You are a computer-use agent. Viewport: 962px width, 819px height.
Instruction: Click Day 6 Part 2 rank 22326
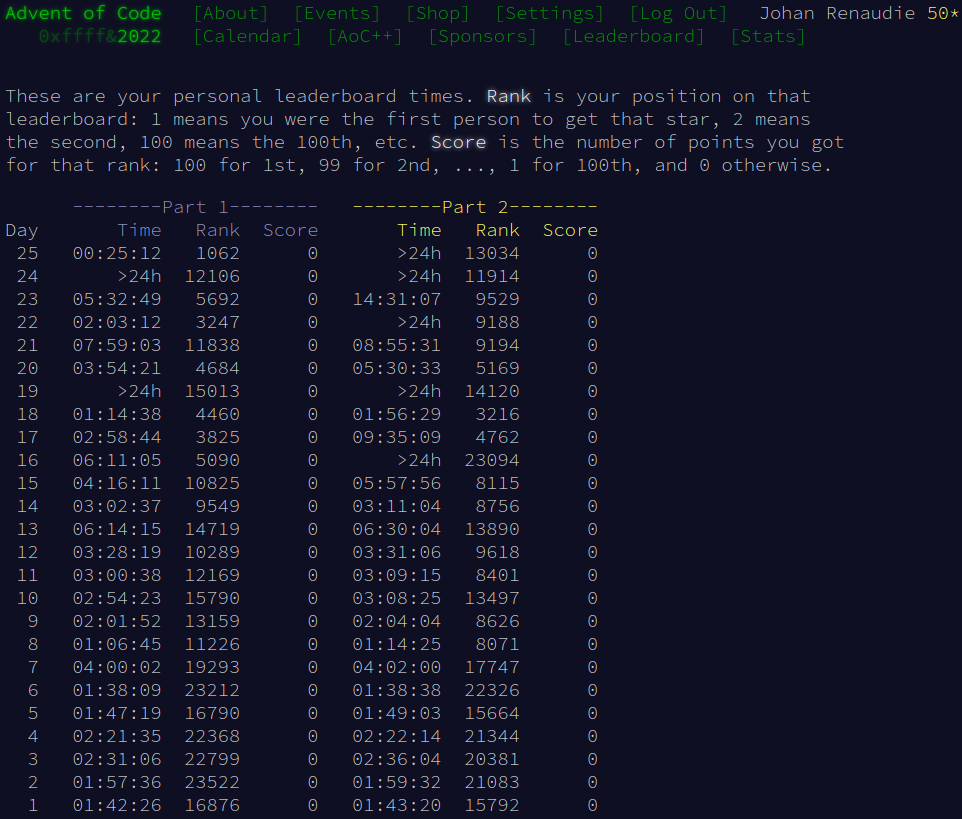pos(492,690)
